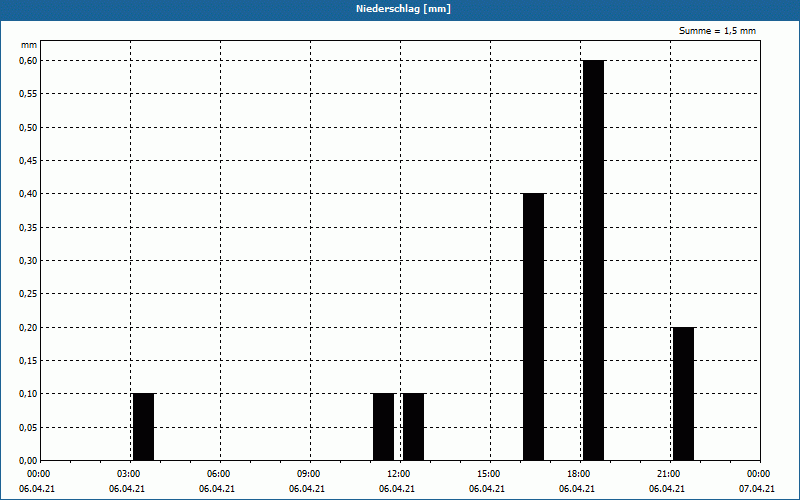Image resolution: width=800 pixels, height=500 pixels.
Task: Click the 0,35 y-axis value
Action: tap(28, 228)
